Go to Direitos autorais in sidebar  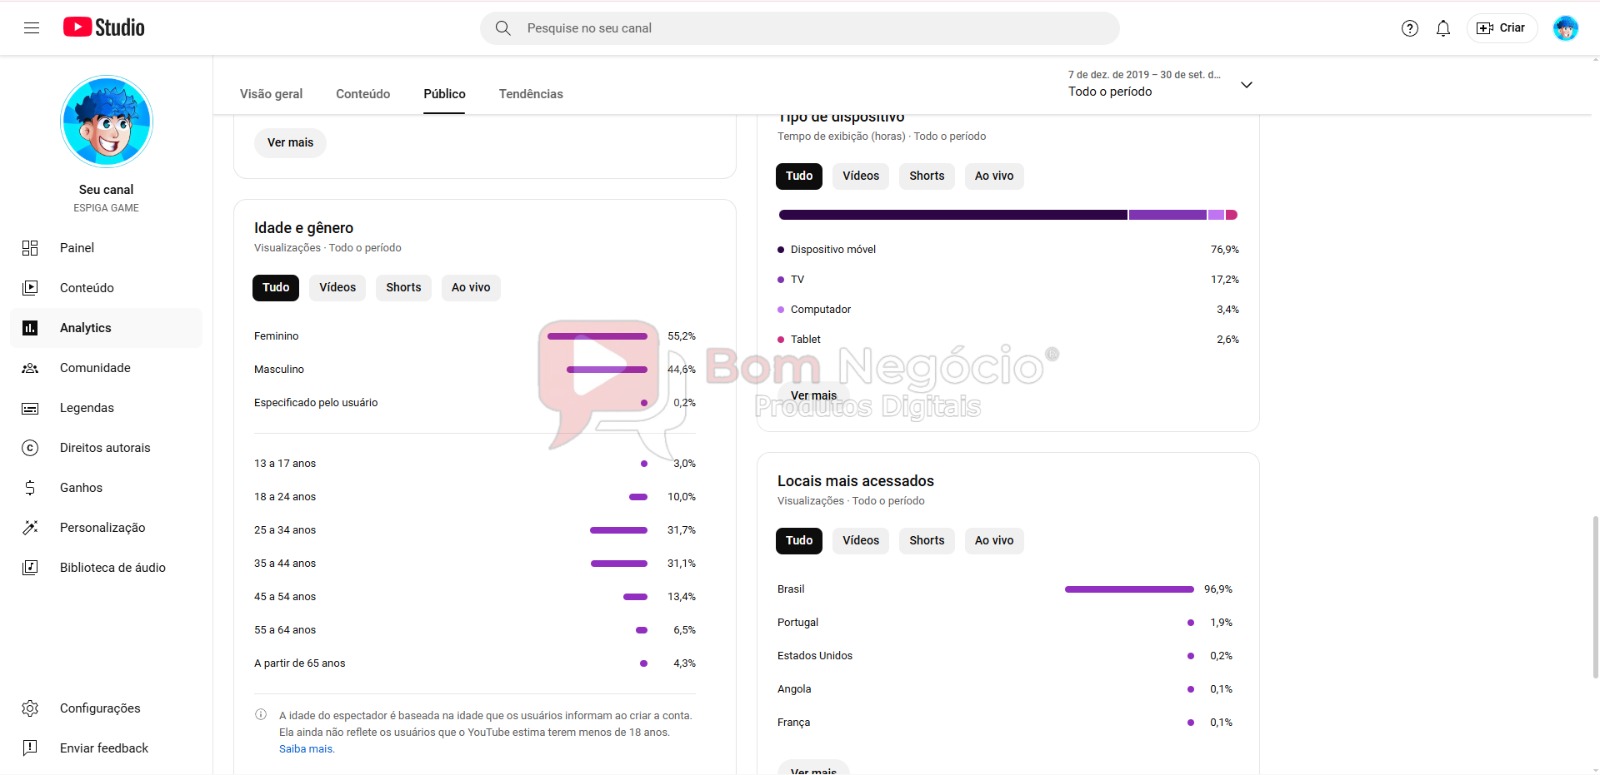tap(104, 448)
